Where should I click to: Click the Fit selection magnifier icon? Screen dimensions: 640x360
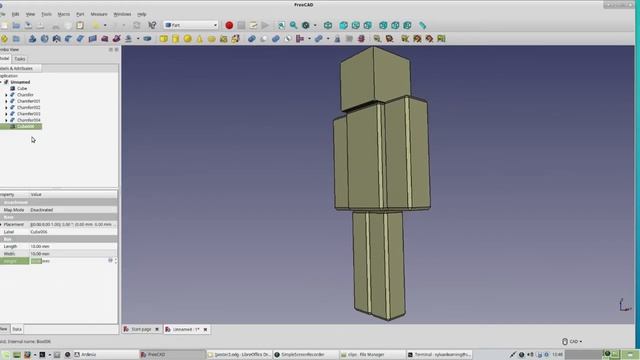click(x=293, y=25)
